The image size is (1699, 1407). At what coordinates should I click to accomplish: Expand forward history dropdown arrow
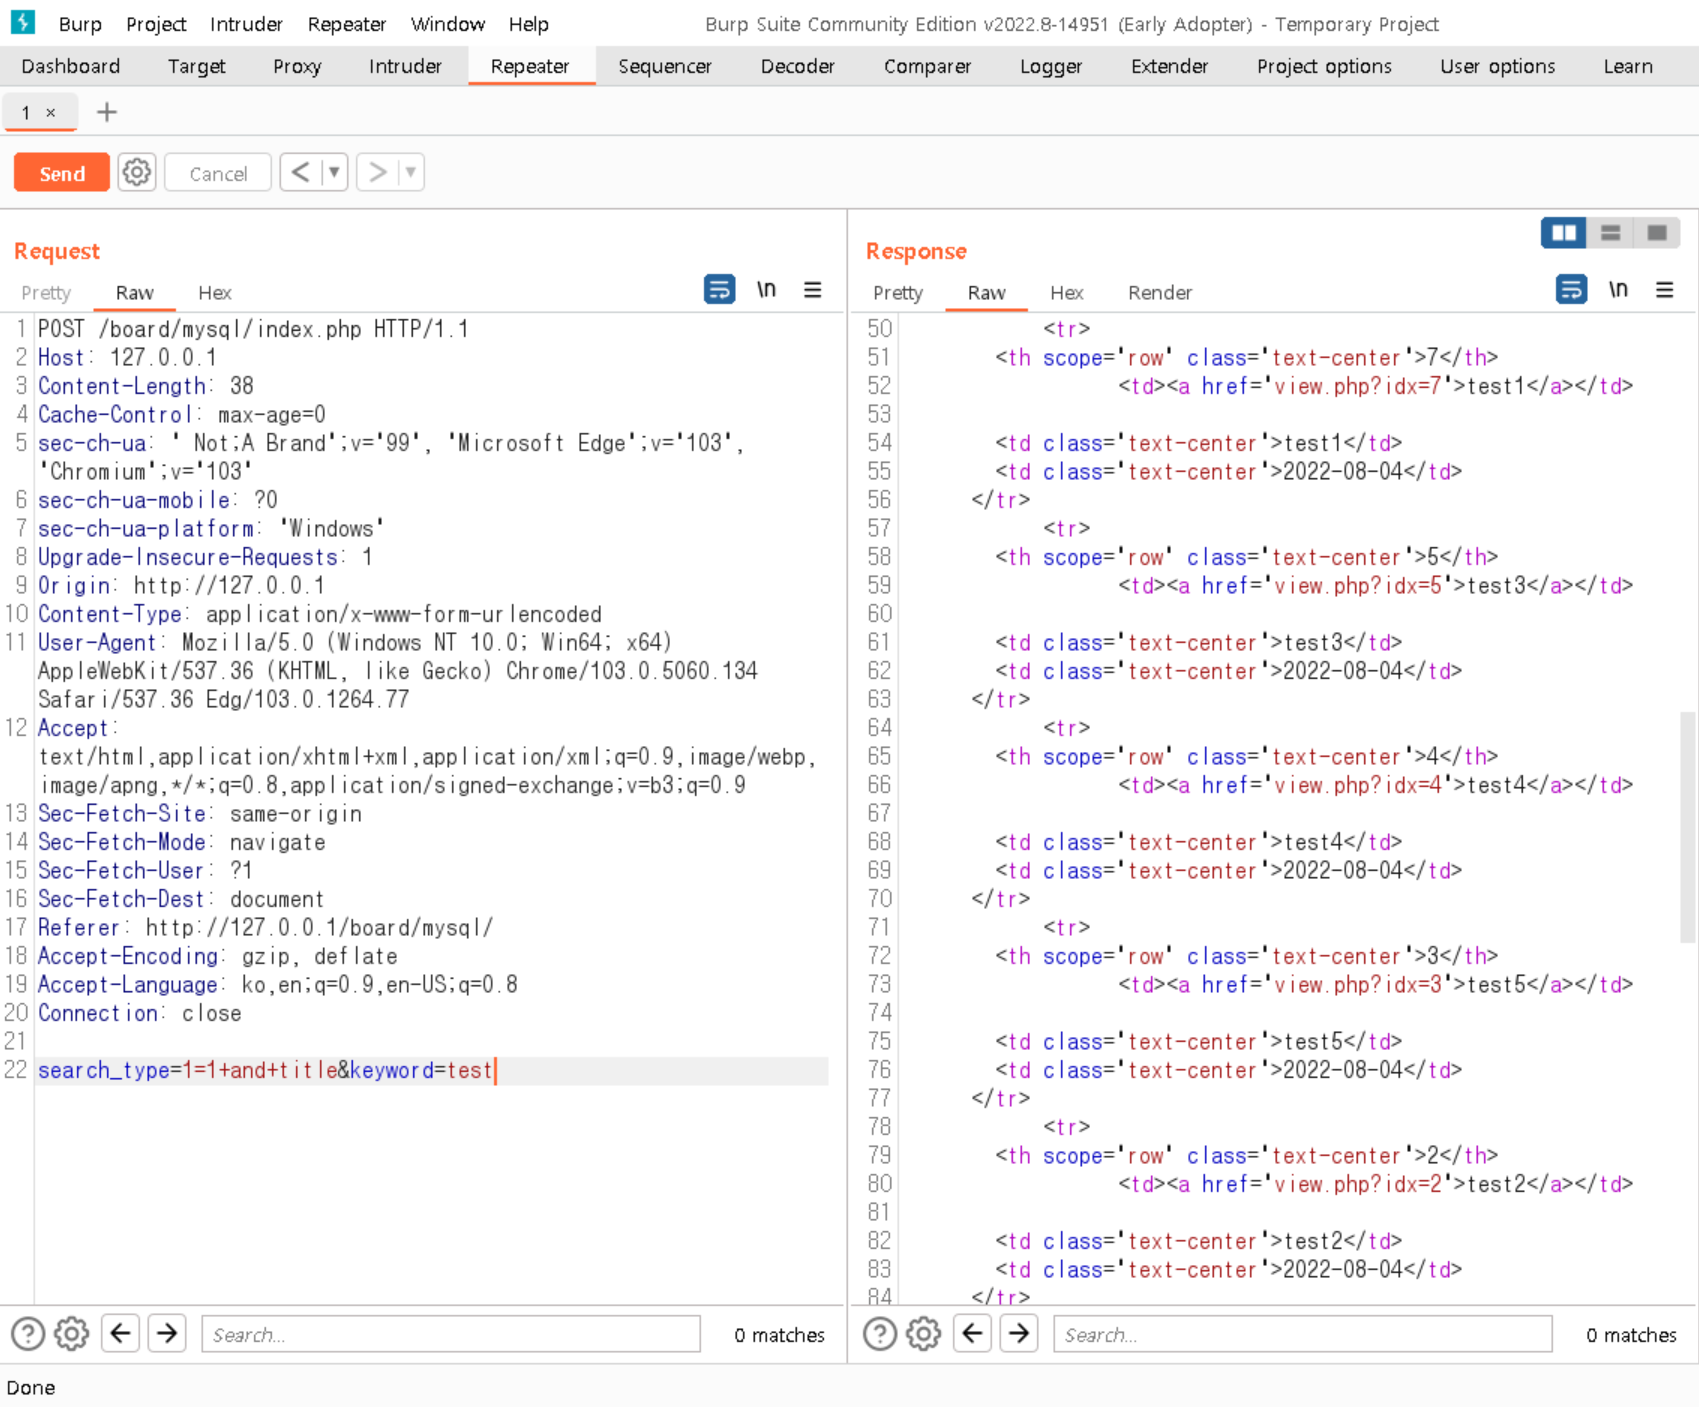(410, 173)
